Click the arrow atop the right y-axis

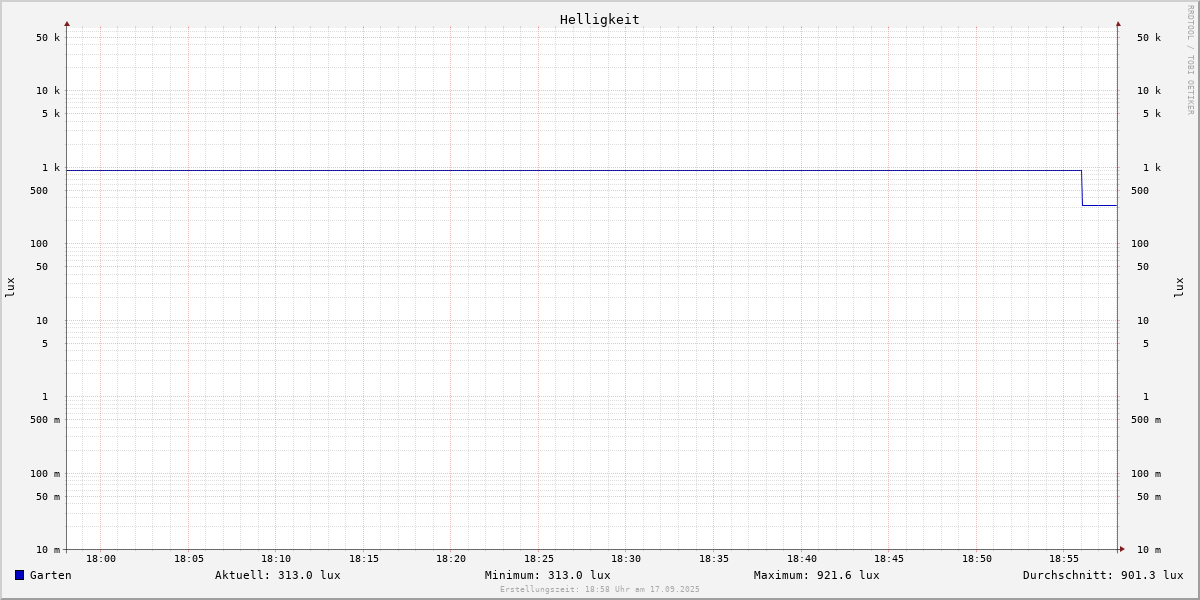pos(1118,23)
